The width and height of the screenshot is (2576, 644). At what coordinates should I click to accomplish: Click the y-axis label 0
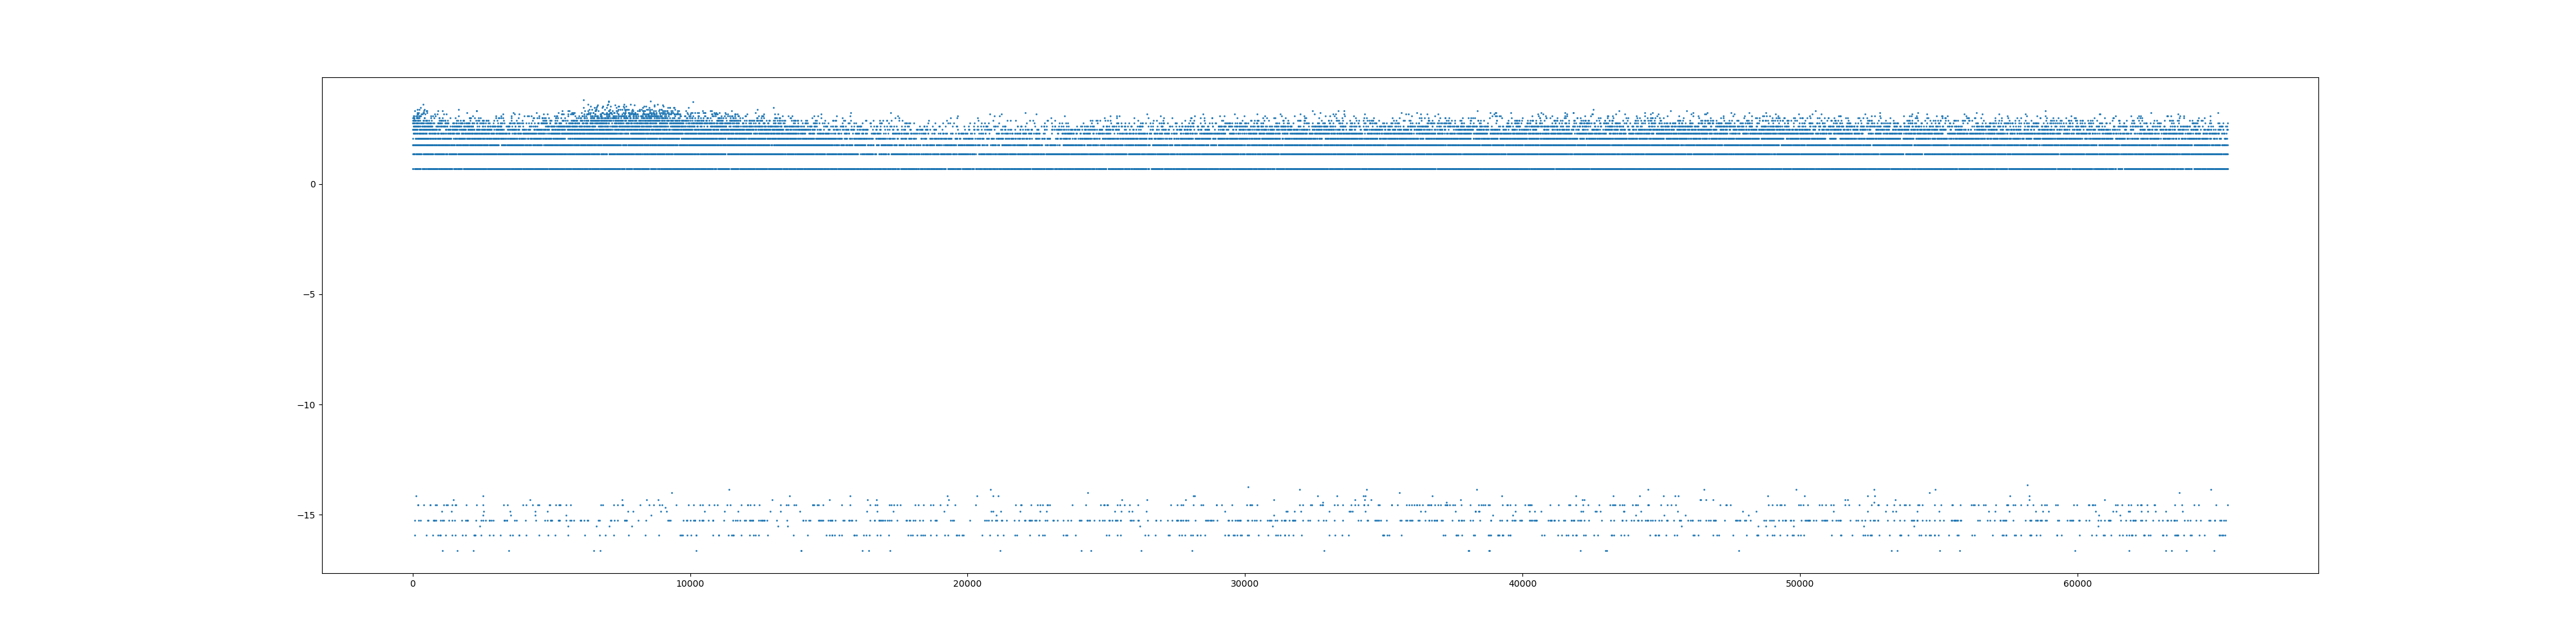(312, 184)
